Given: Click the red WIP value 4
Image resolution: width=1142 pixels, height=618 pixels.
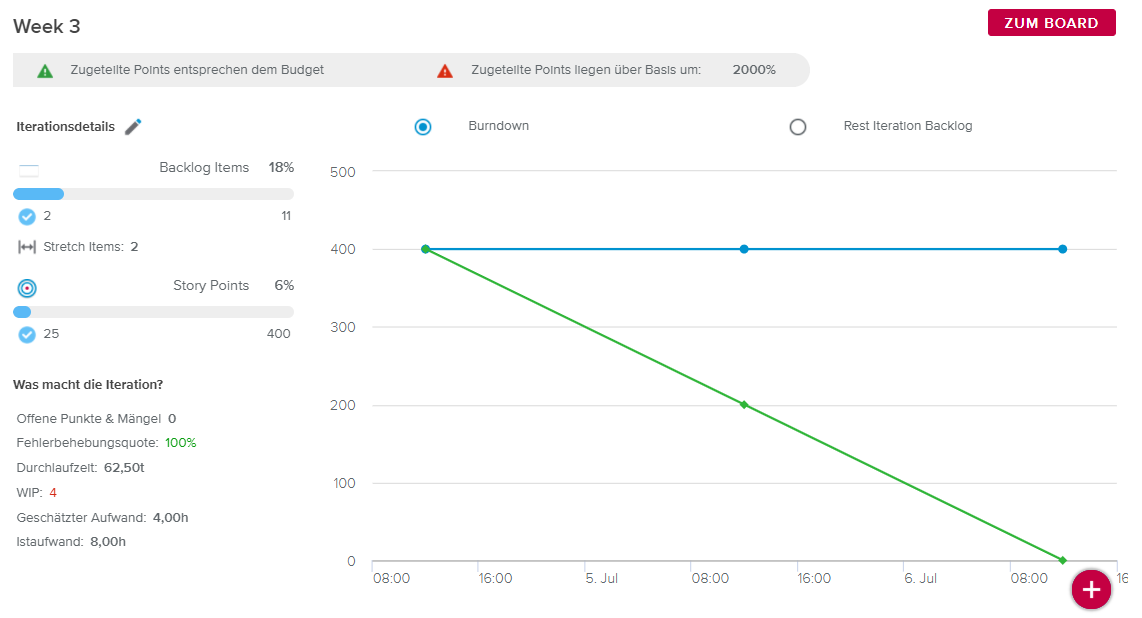Looking at the screenshot, I should (x=53, y=493).
